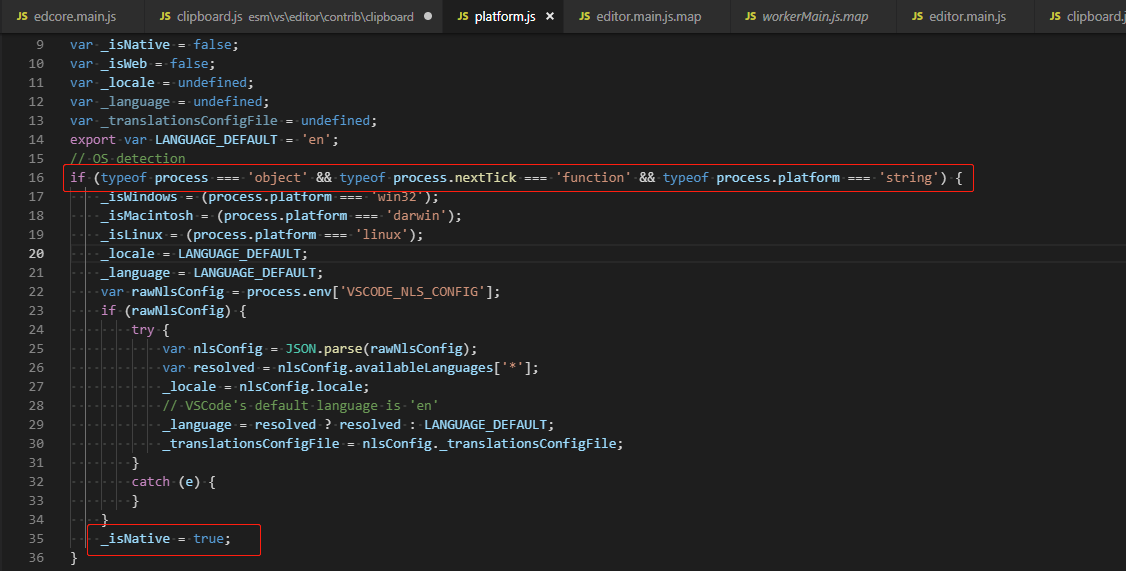Click line number 20 in gutter
Image resolution: width=1126 pixels, height=571 pixels.
36,254
